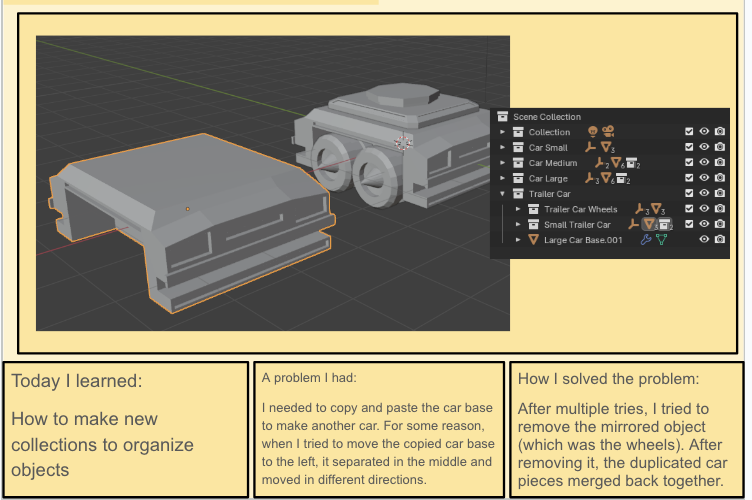Hide Car Medium with its eye icon

704,162
